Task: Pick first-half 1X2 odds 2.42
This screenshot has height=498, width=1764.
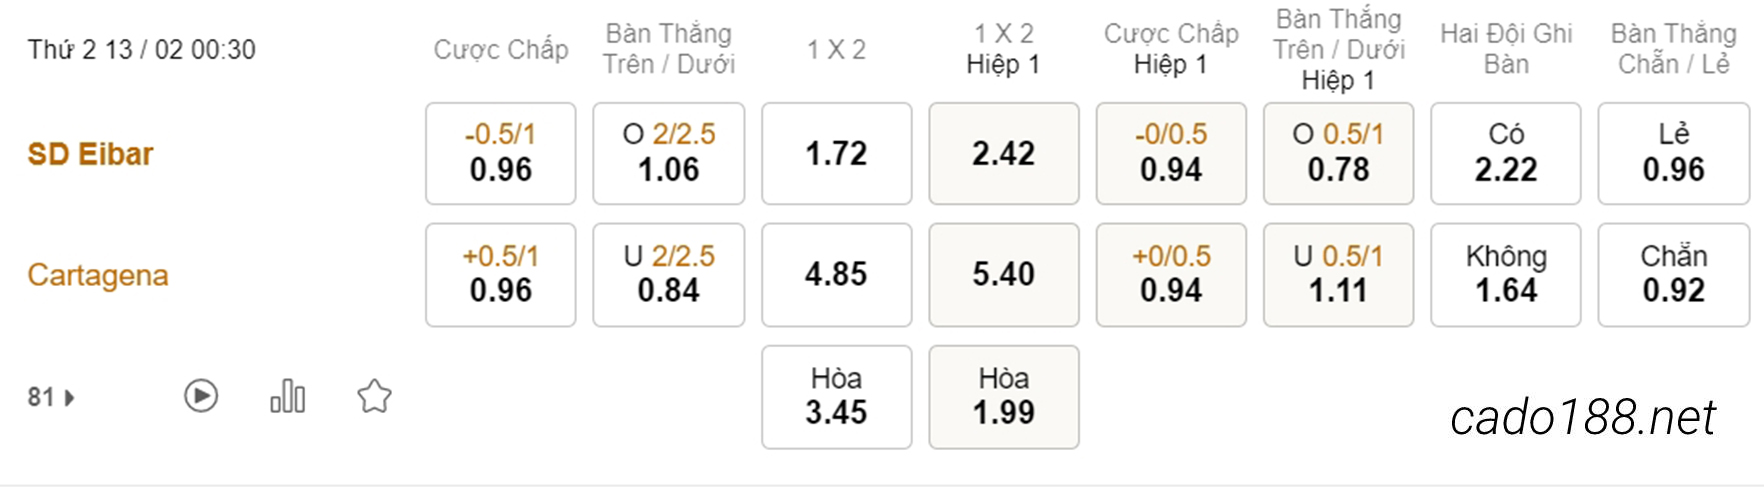Action: click(1004, 153)
